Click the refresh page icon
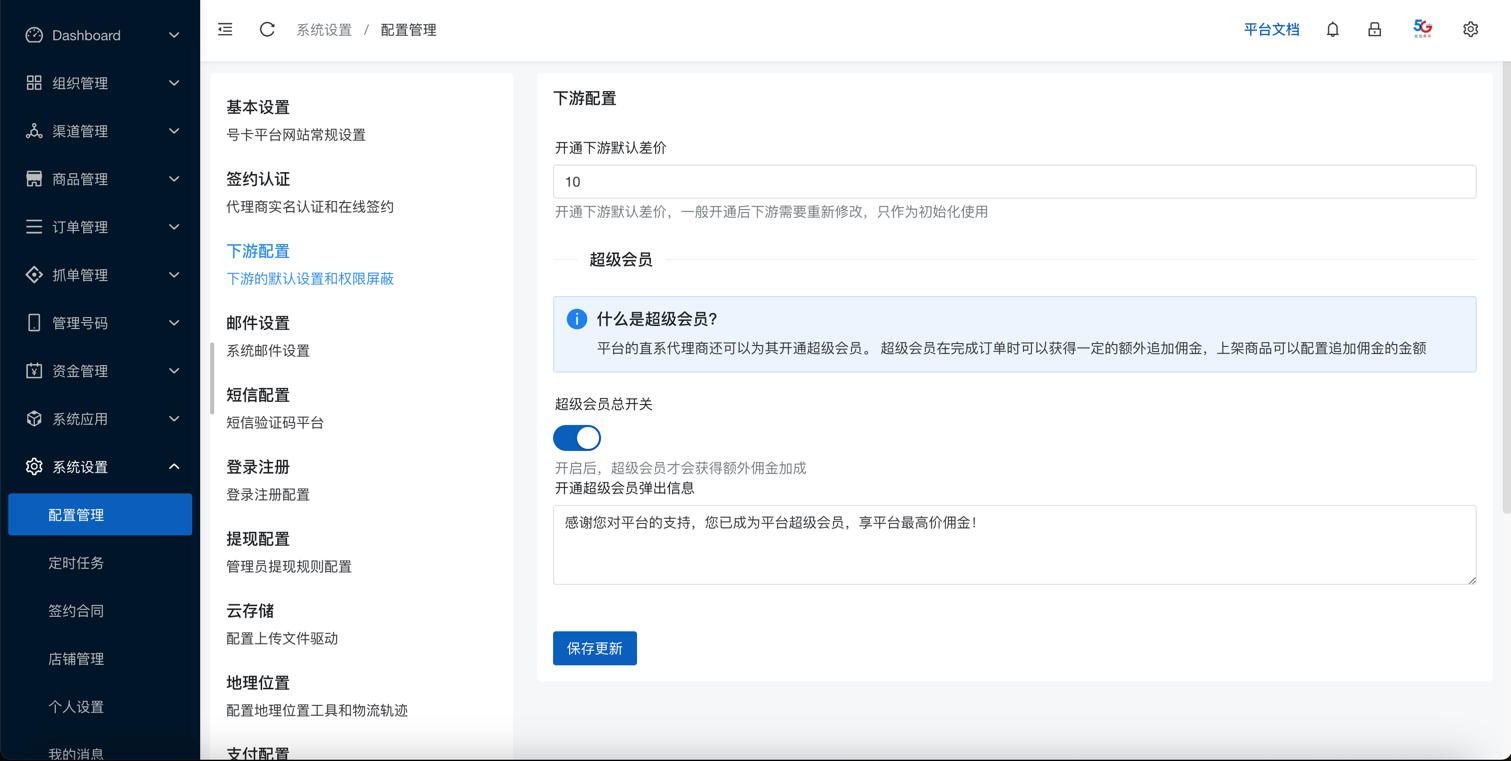 pyautogui.click(x=267, y=30)
